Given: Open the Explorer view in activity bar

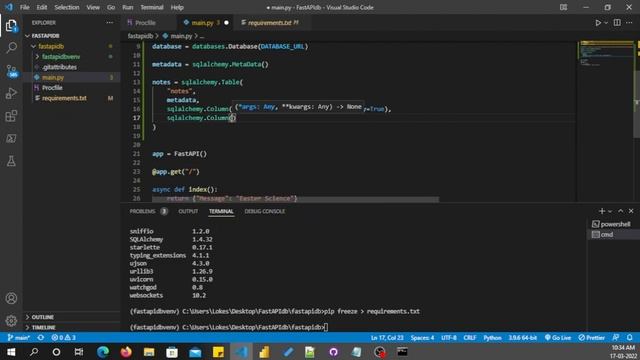Looking at the screenshot, I should (x=11, y=26).
